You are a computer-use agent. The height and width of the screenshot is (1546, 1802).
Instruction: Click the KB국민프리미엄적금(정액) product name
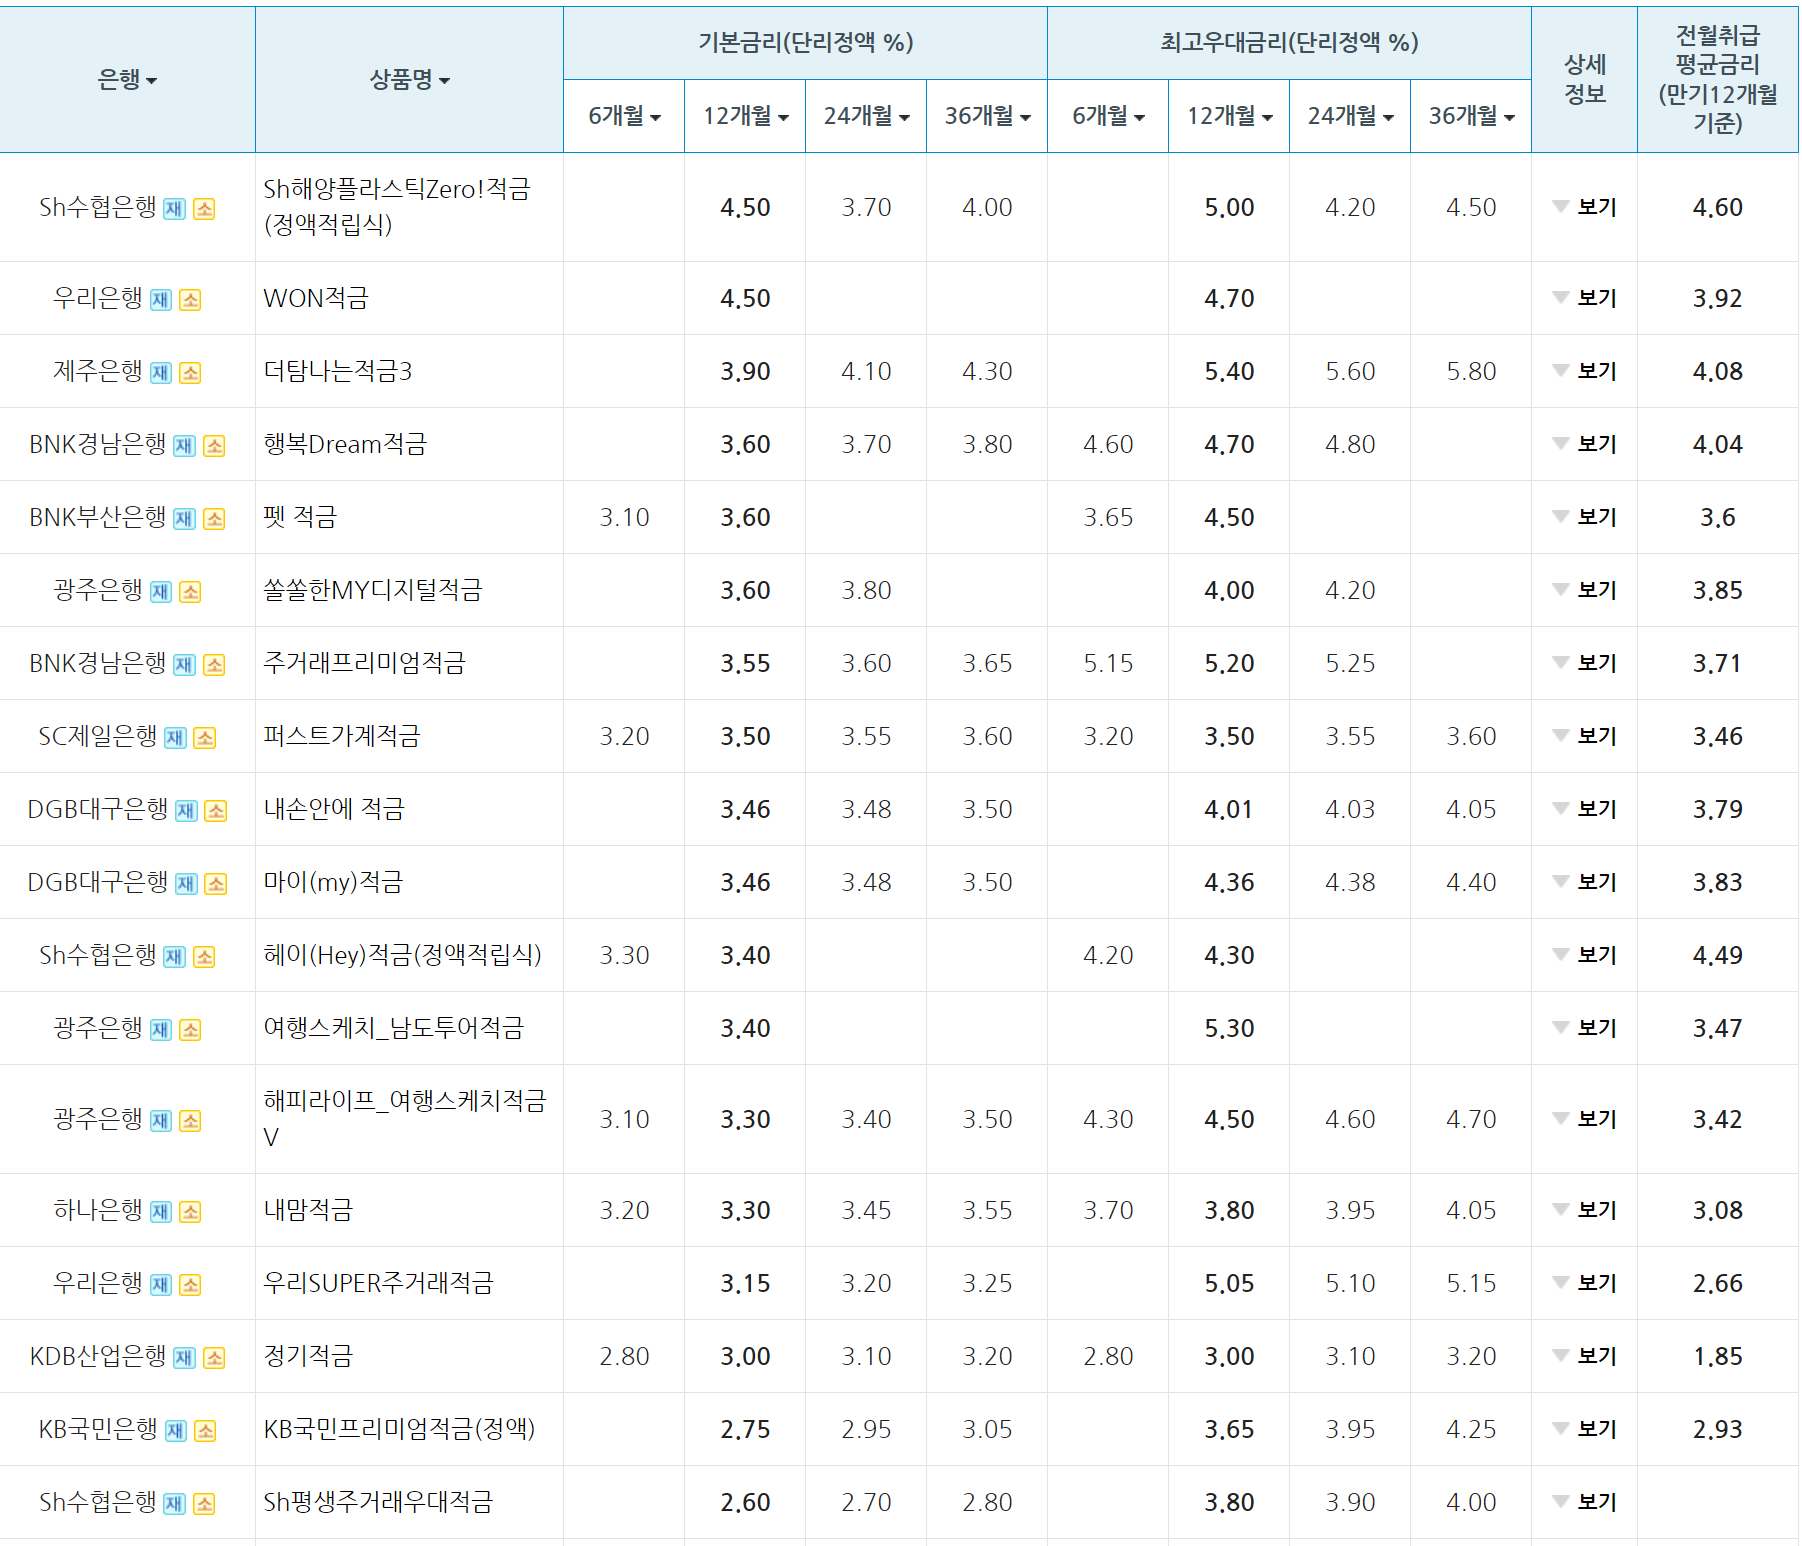click(x=399, y=1429)
